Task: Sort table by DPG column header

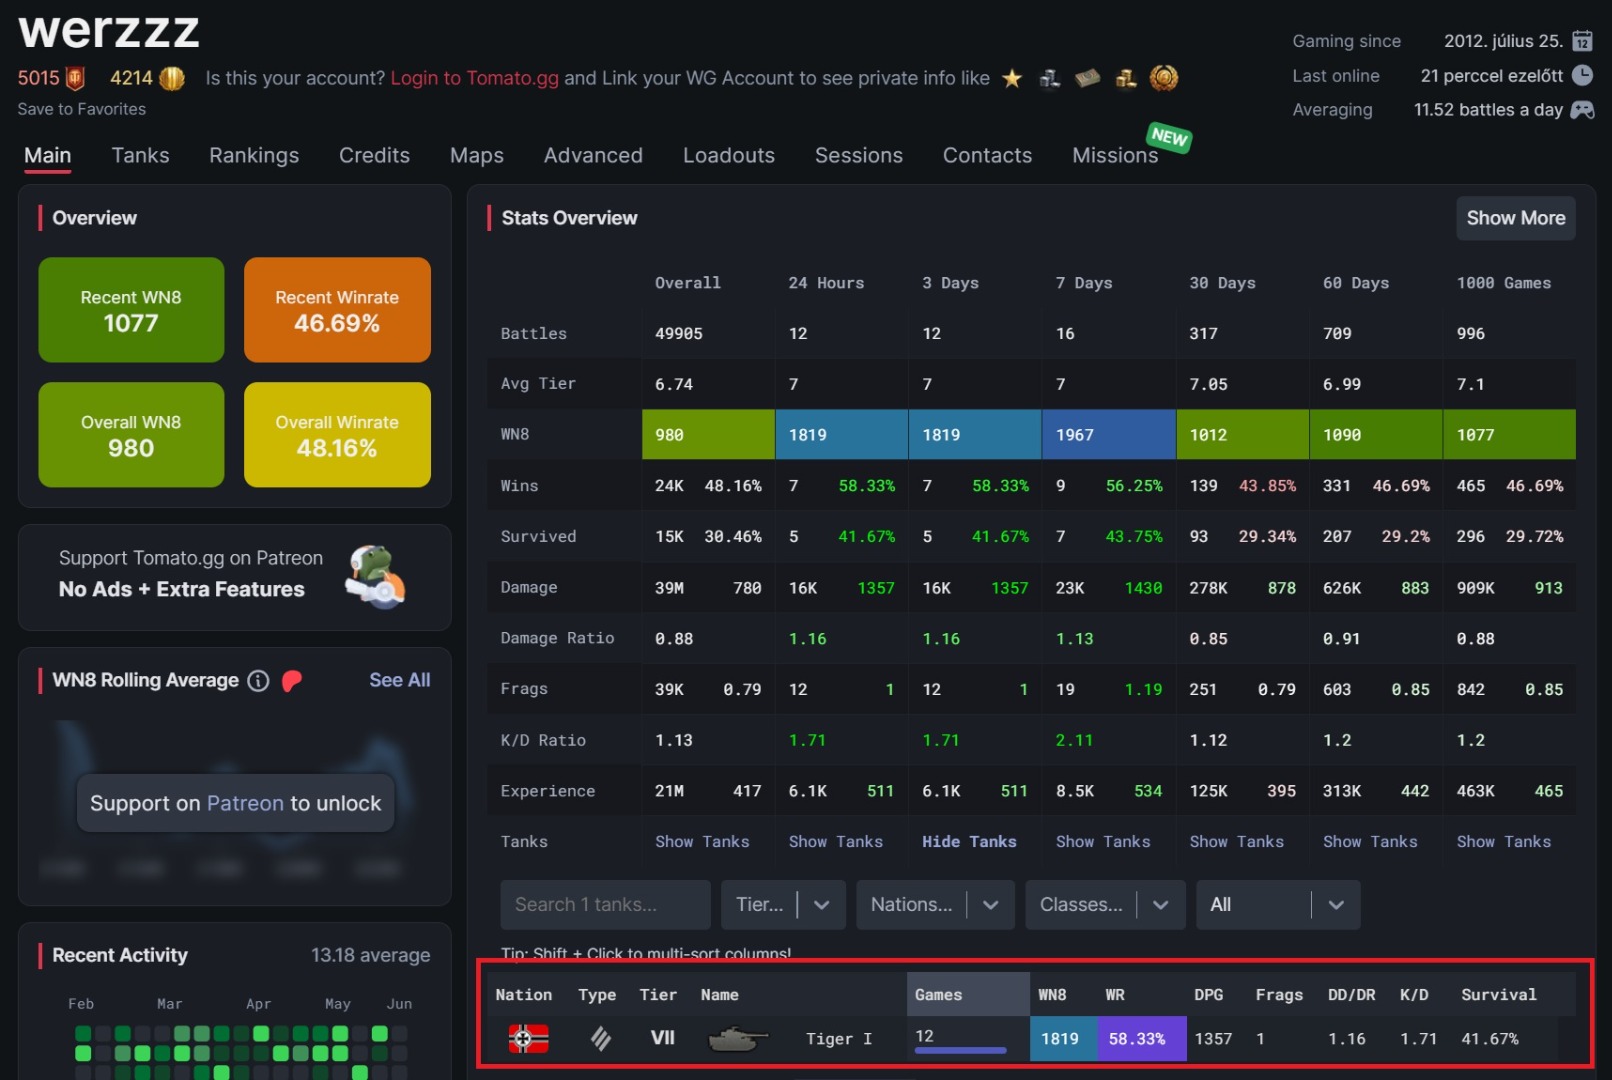Action: (x=1209, y=995)
